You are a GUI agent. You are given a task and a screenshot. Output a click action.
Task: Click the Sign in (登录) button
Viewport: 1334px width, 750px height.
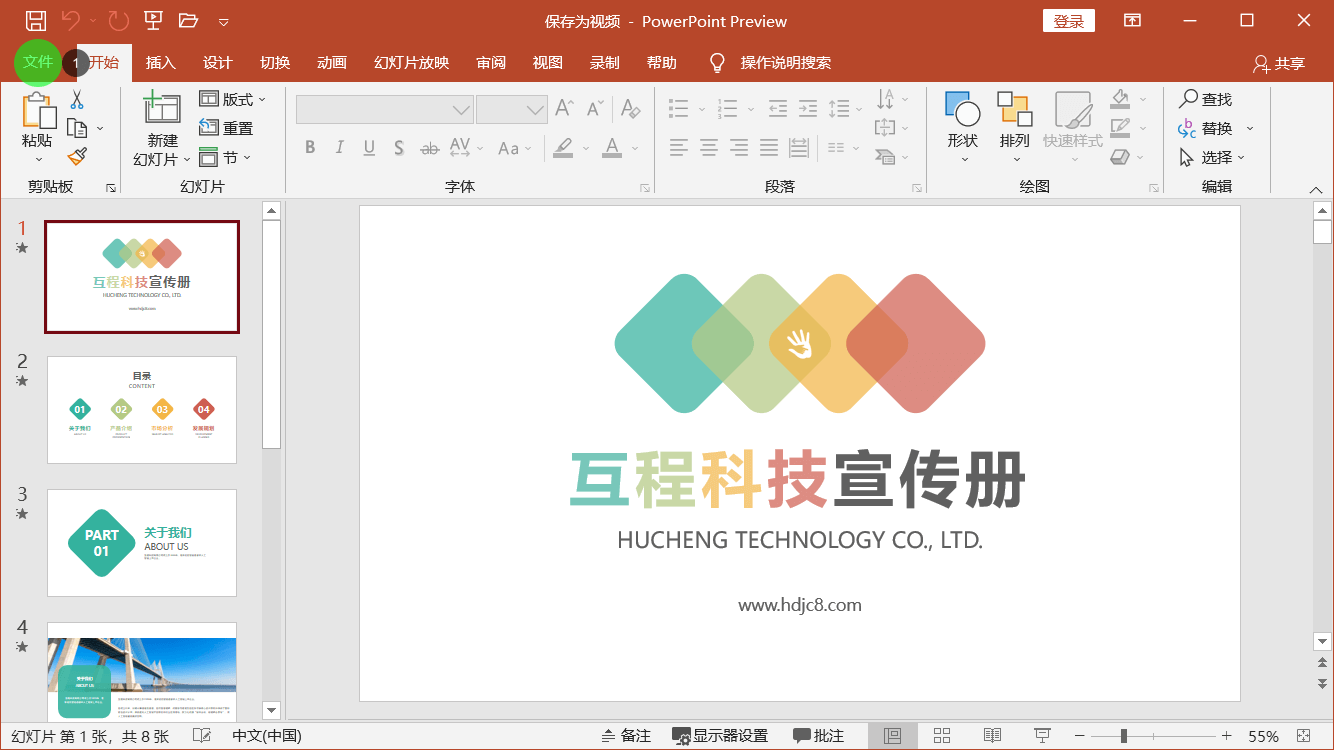point(1069,21)
